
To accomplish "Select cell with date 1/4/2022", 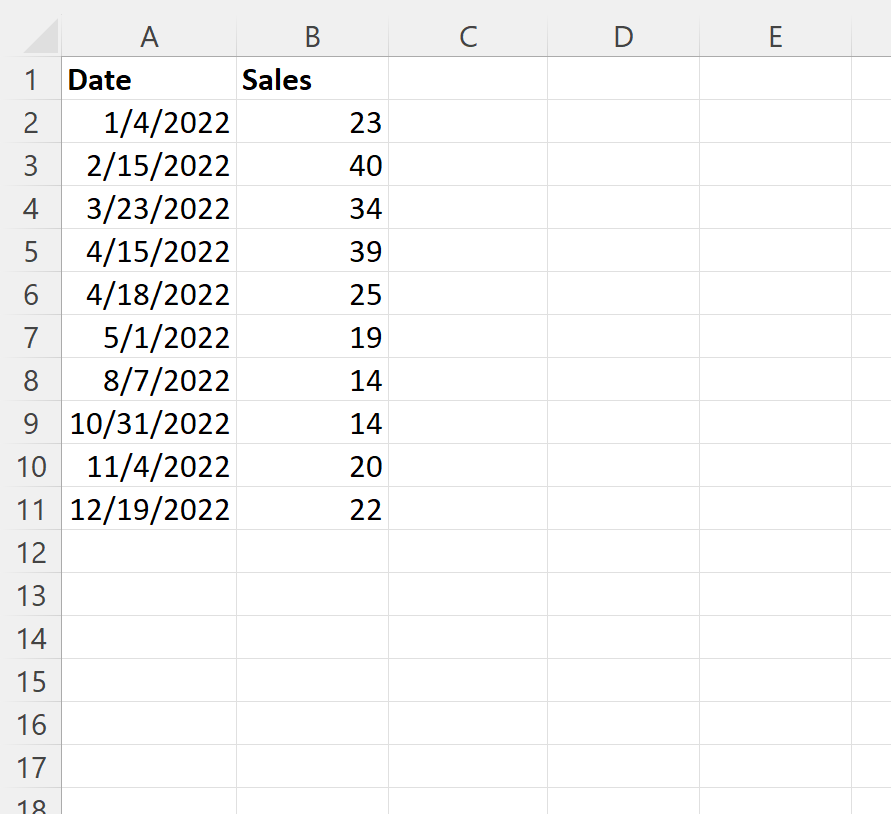I will click(x=149, y=122).
